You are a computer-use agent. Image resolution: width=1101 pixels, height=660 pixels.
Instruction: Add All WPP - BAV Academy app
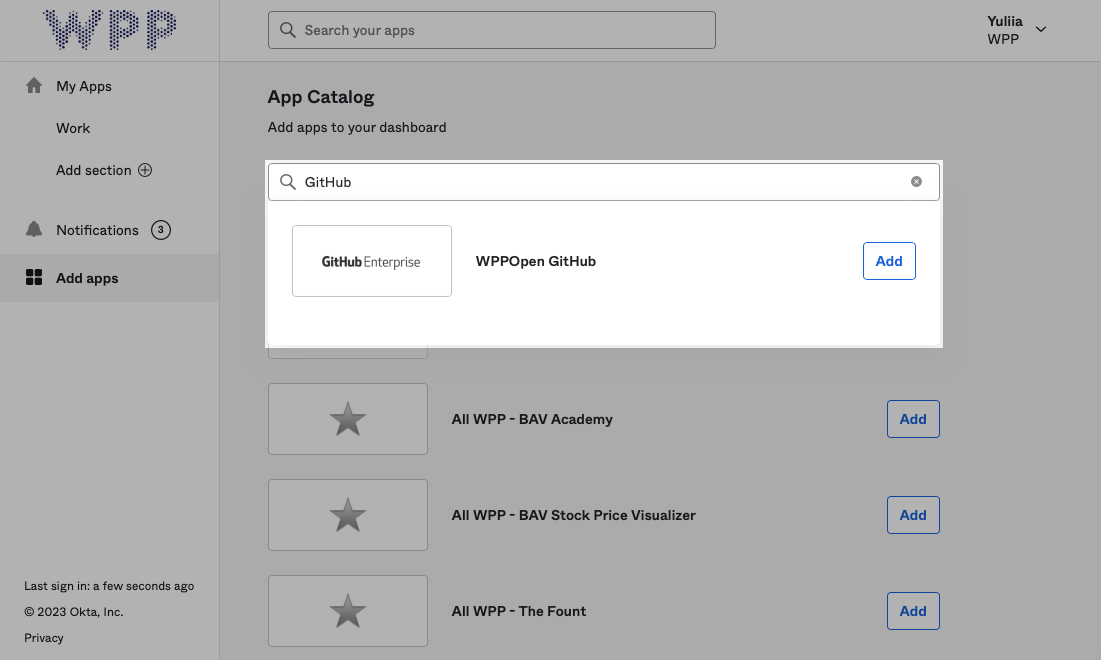[x=912, y=419]
